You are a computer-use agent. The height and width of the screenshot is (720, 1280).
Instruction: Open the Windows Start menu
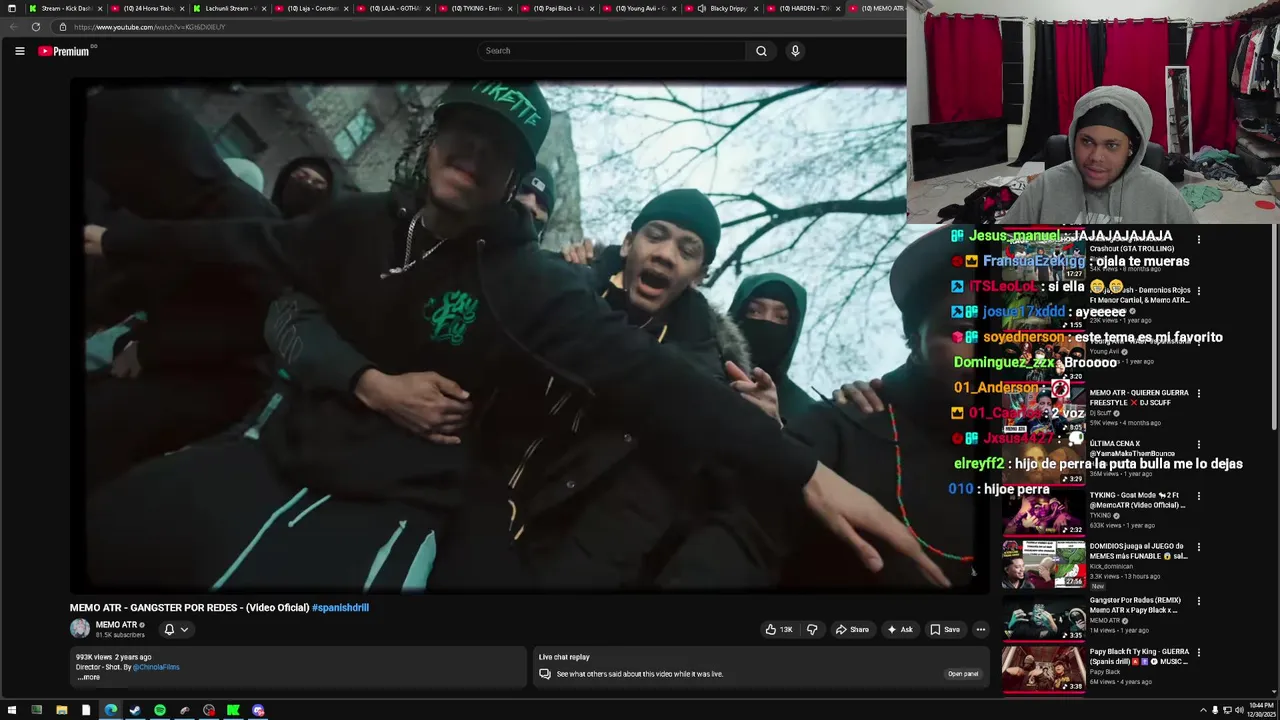(12, 710)
